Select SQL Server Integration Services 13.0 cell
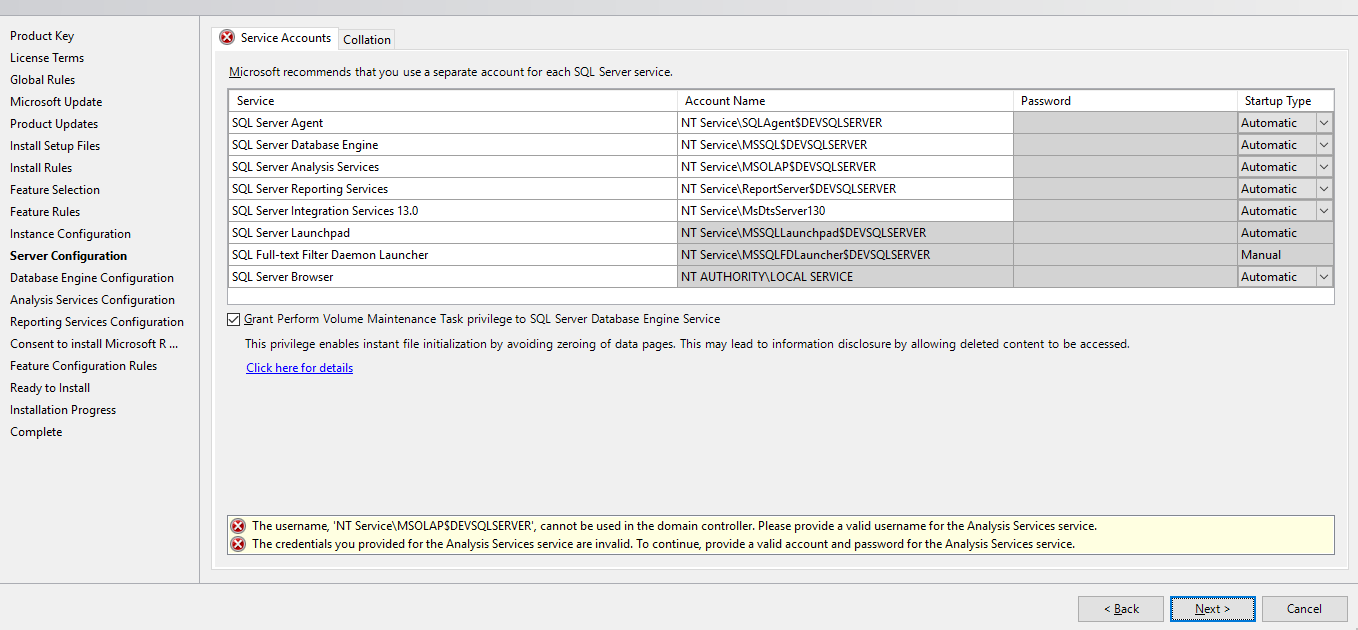 pyautogui.click(x=453, y=211)
